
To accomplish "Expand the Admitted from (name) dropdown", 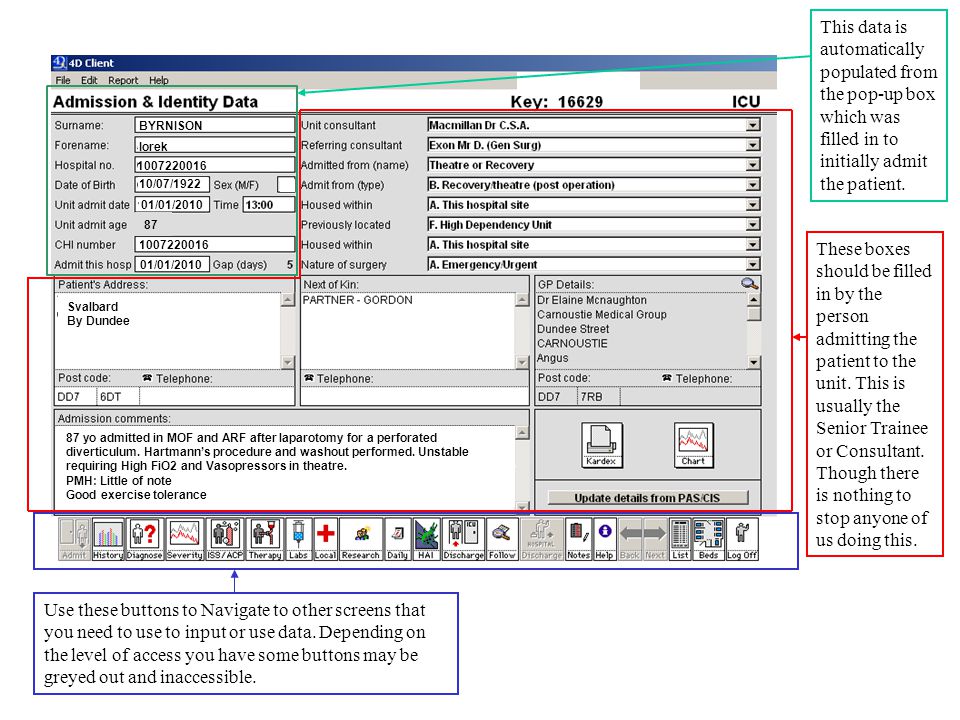I will 753,165.
